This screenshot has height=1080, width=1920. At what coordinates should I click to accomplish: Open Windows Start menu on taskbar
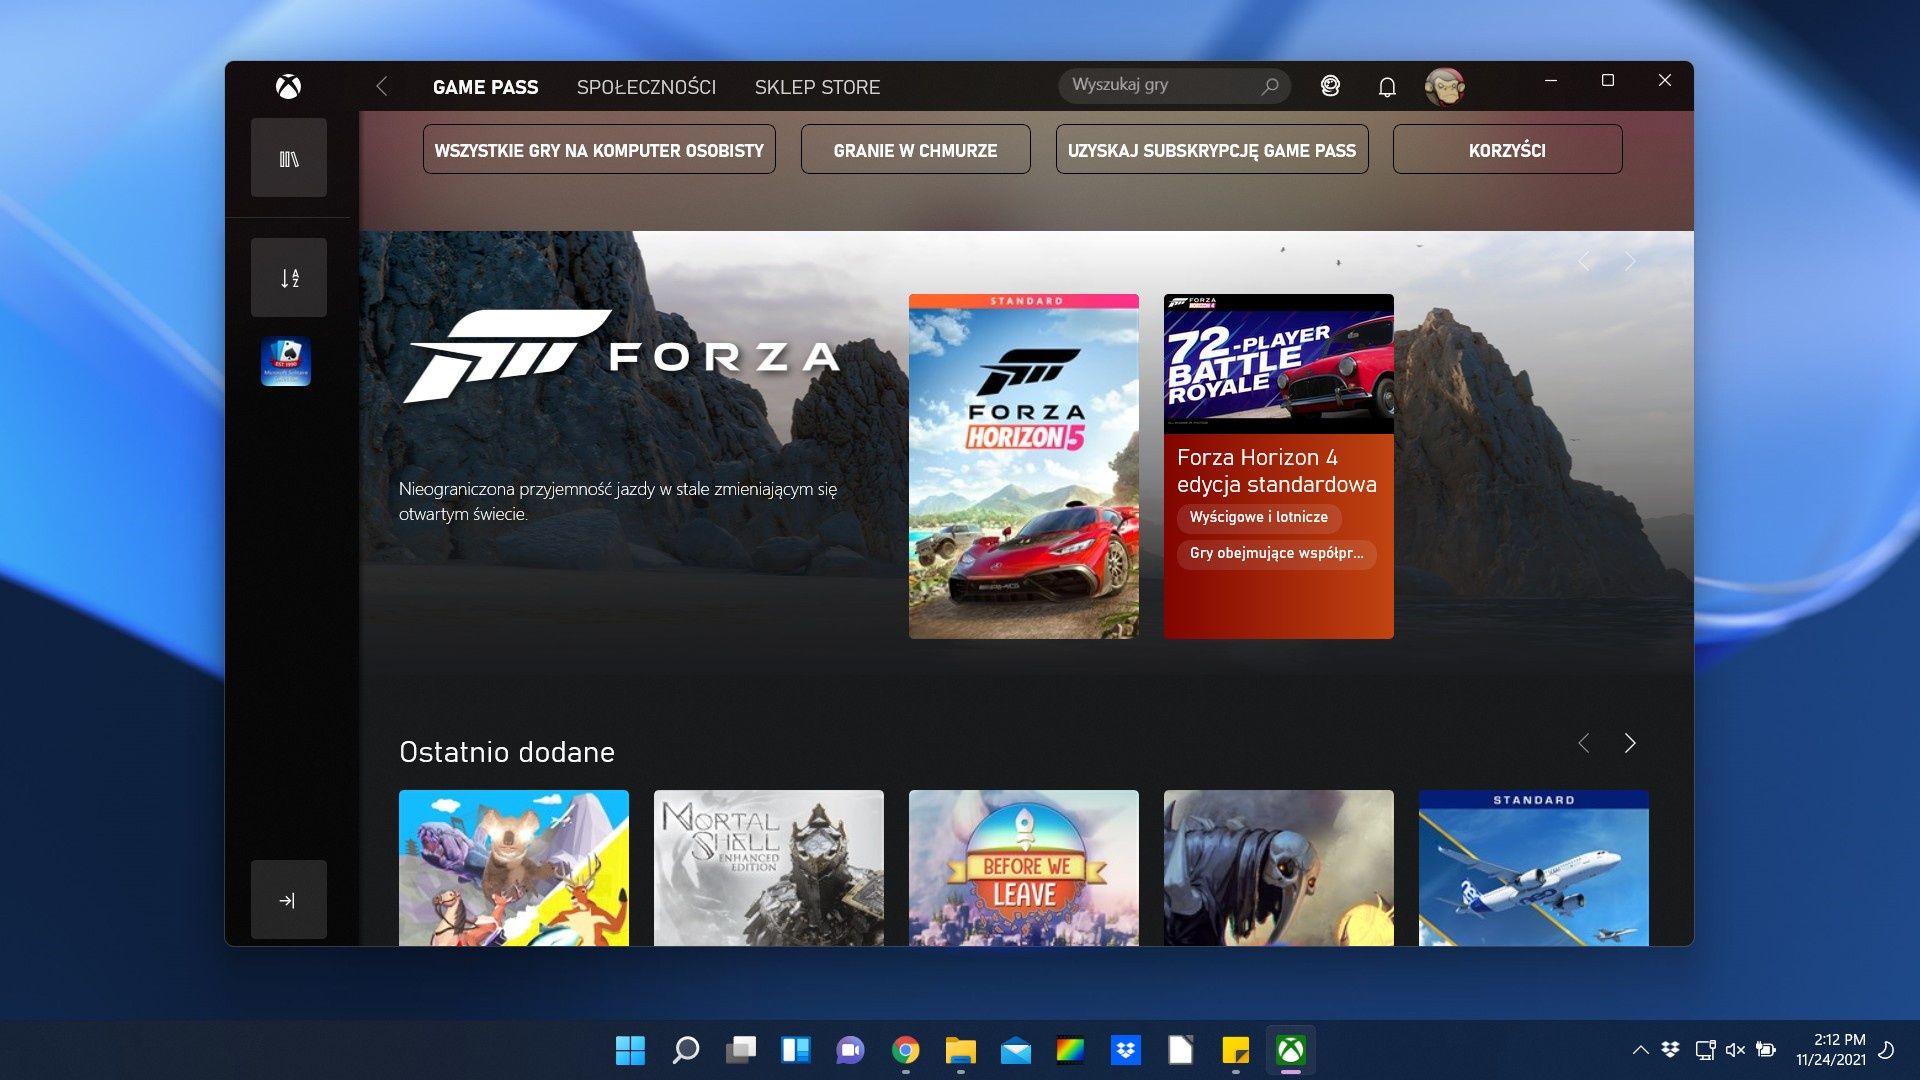[630, 1050]
